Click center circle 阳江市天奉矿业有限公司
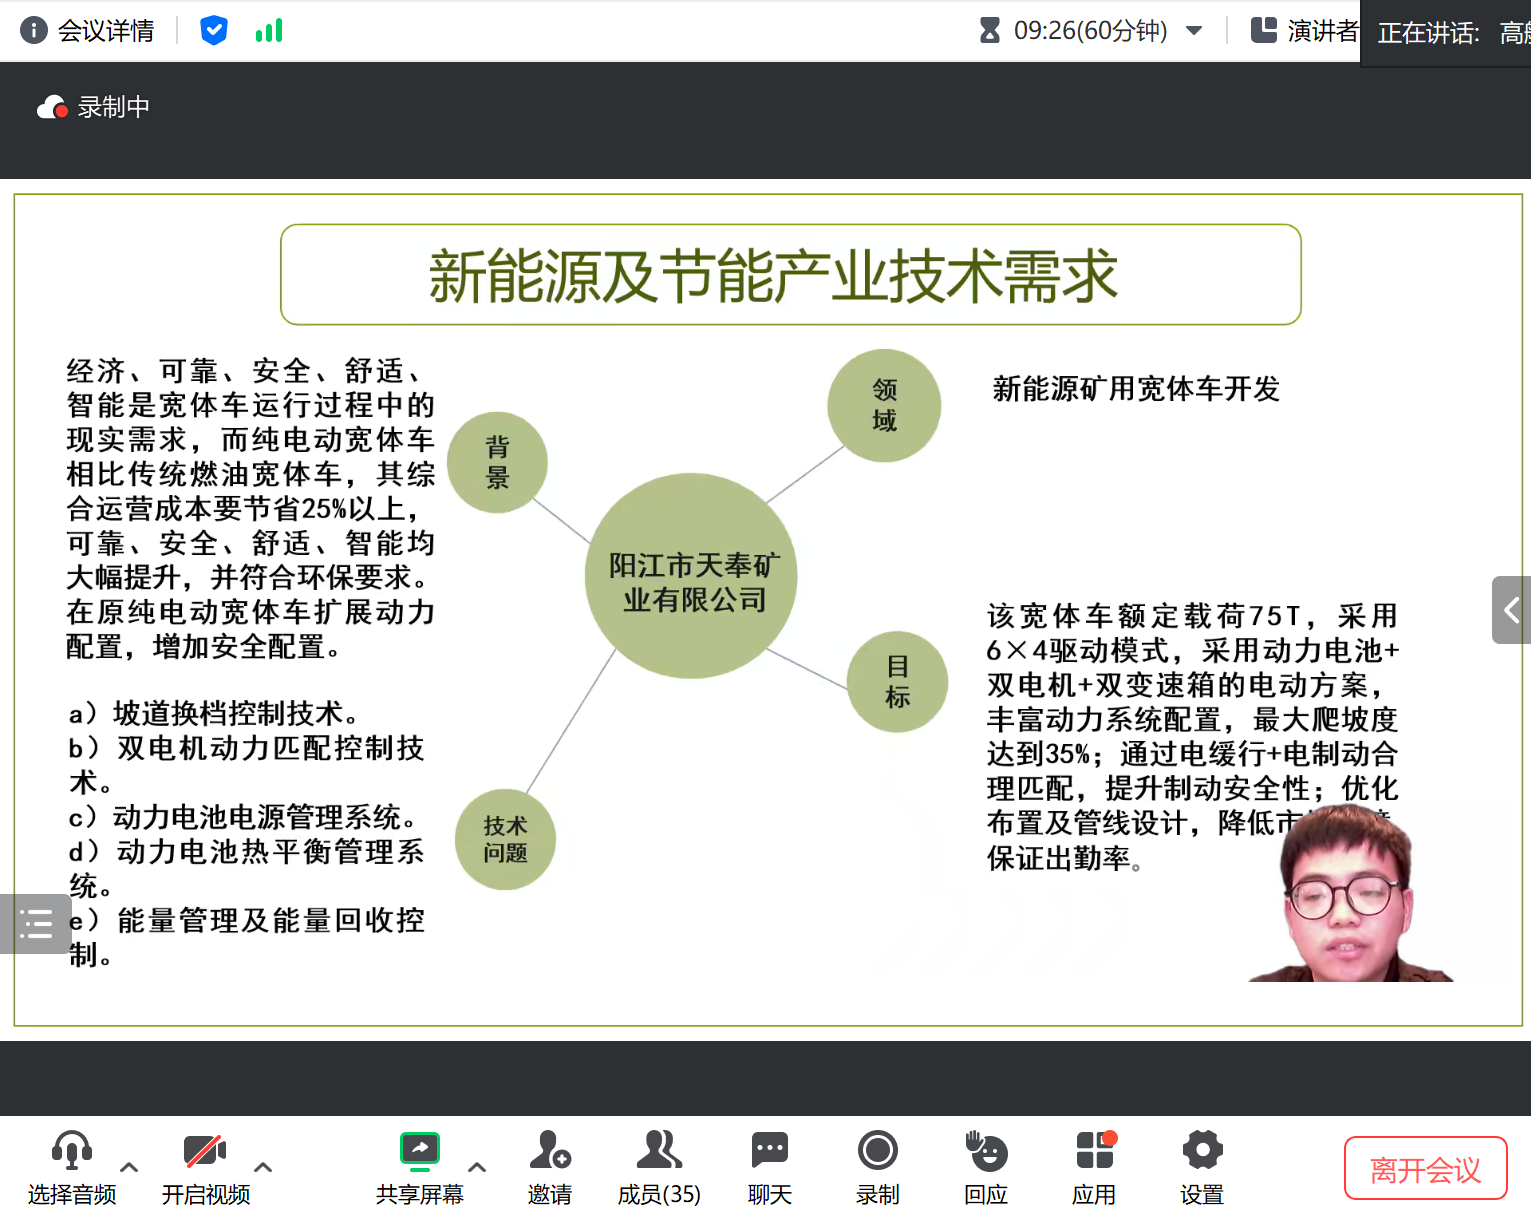Image resolution: width=1531 pixels, height=1219 pixels. click(x=691, y=576)
